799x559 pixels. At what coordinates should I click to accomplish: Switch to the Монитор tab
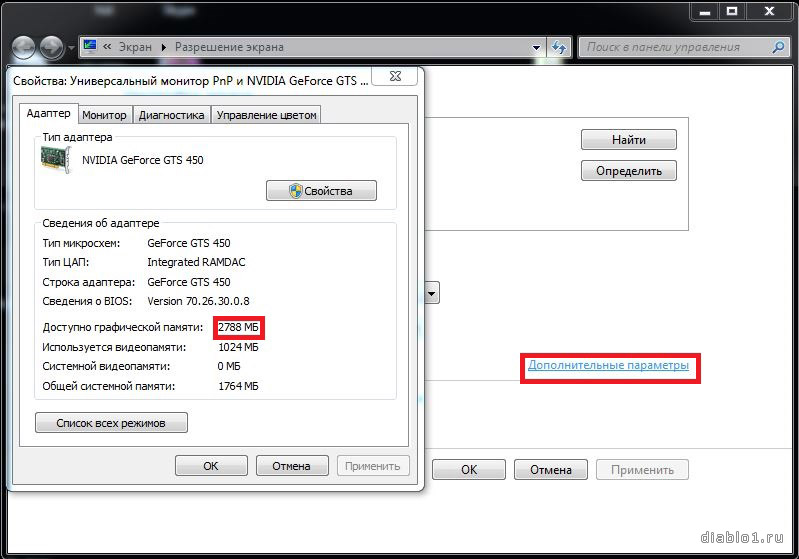pyautogui.click(x=104, y=115)
